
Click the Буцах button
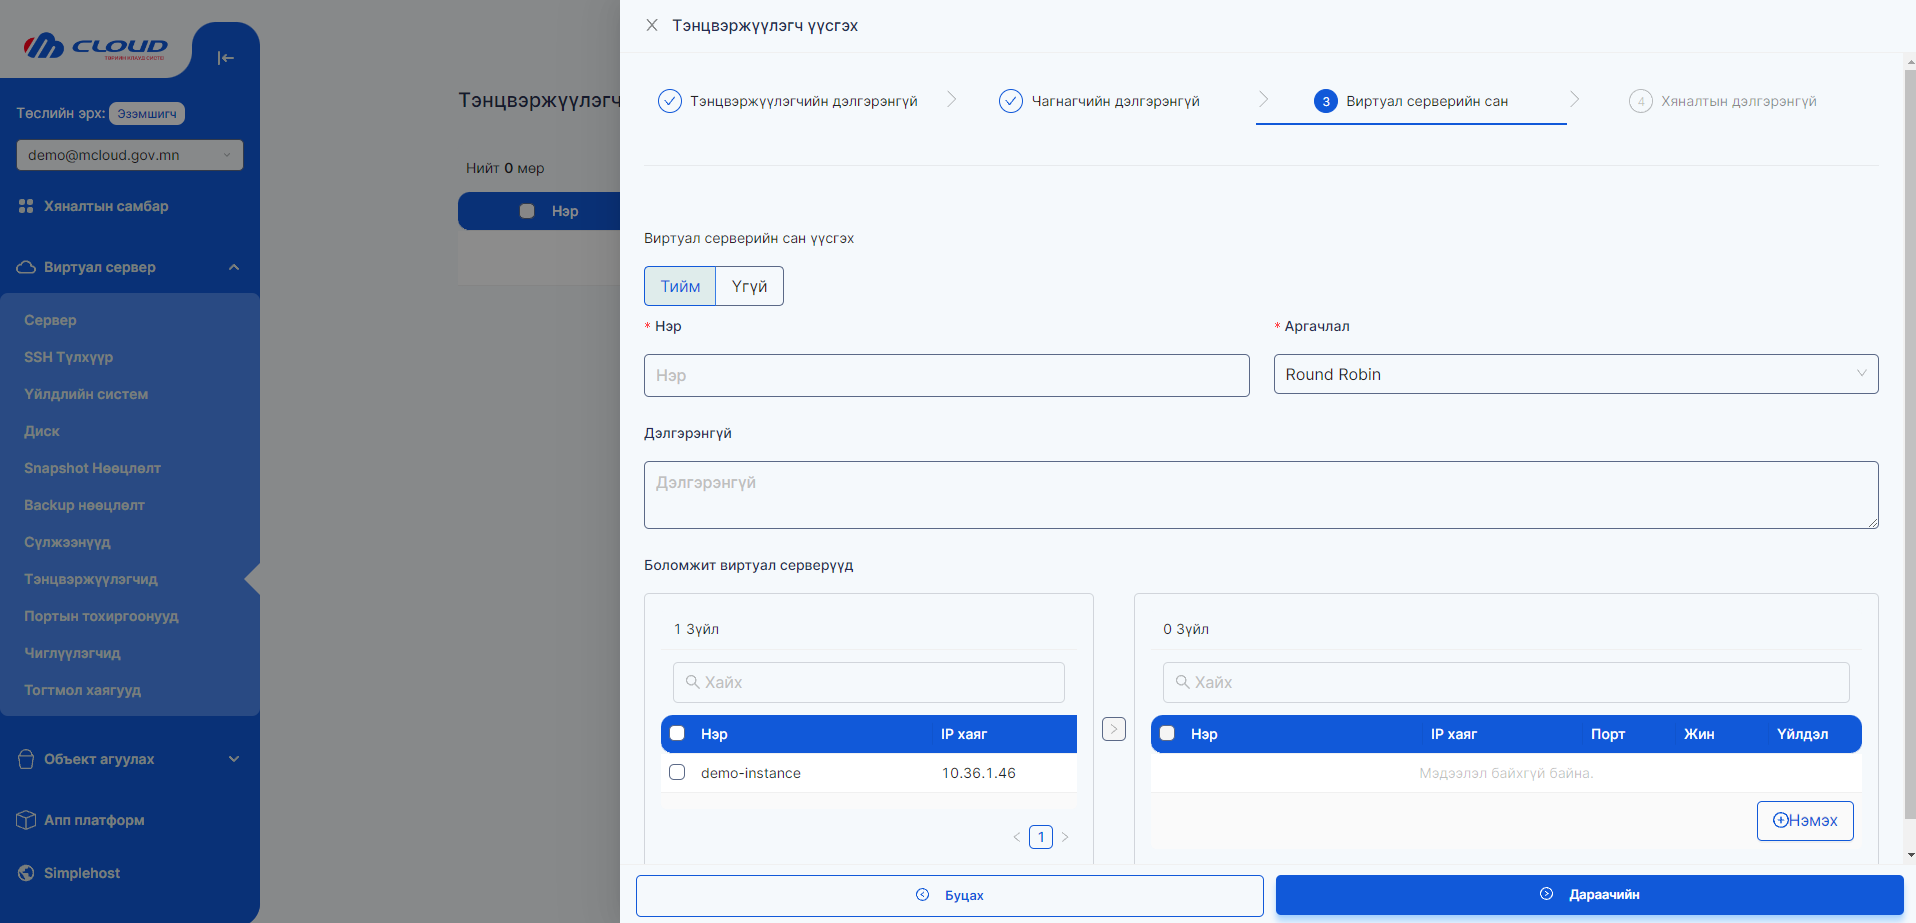(950, 895)
